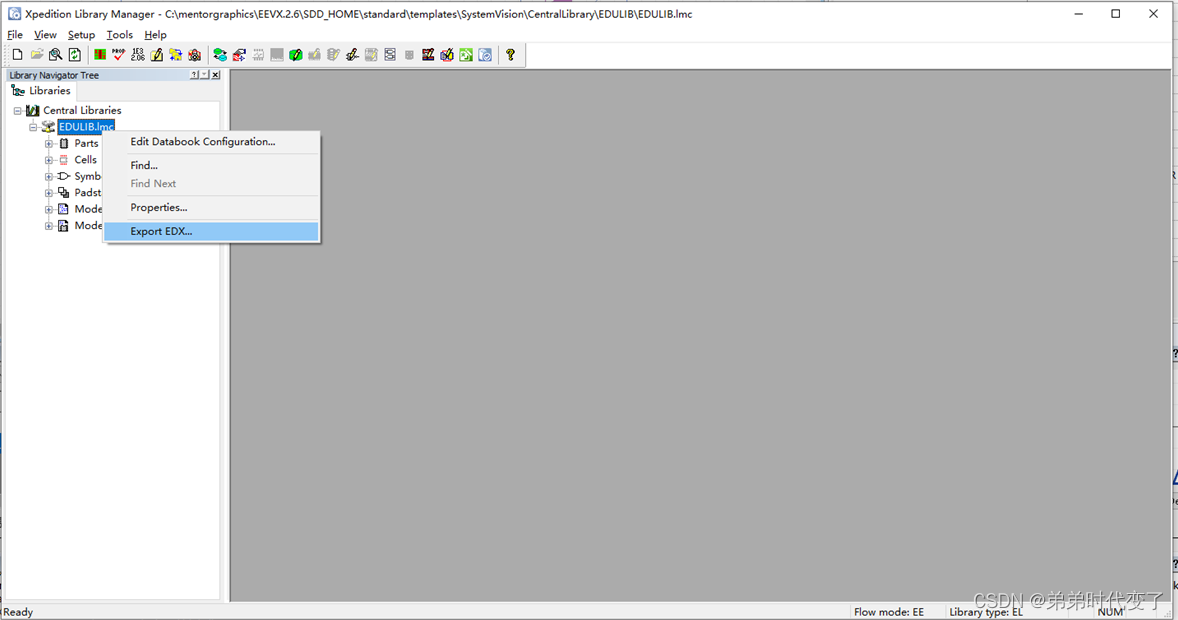Select EDULIB.lmc in the library tree
Image resolution: width=1178 pixels, height=620 pixels.
86,126
